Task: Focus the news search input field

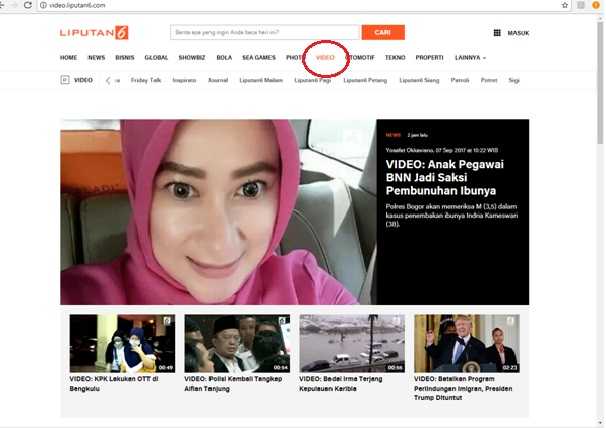Action: [266, 32]
